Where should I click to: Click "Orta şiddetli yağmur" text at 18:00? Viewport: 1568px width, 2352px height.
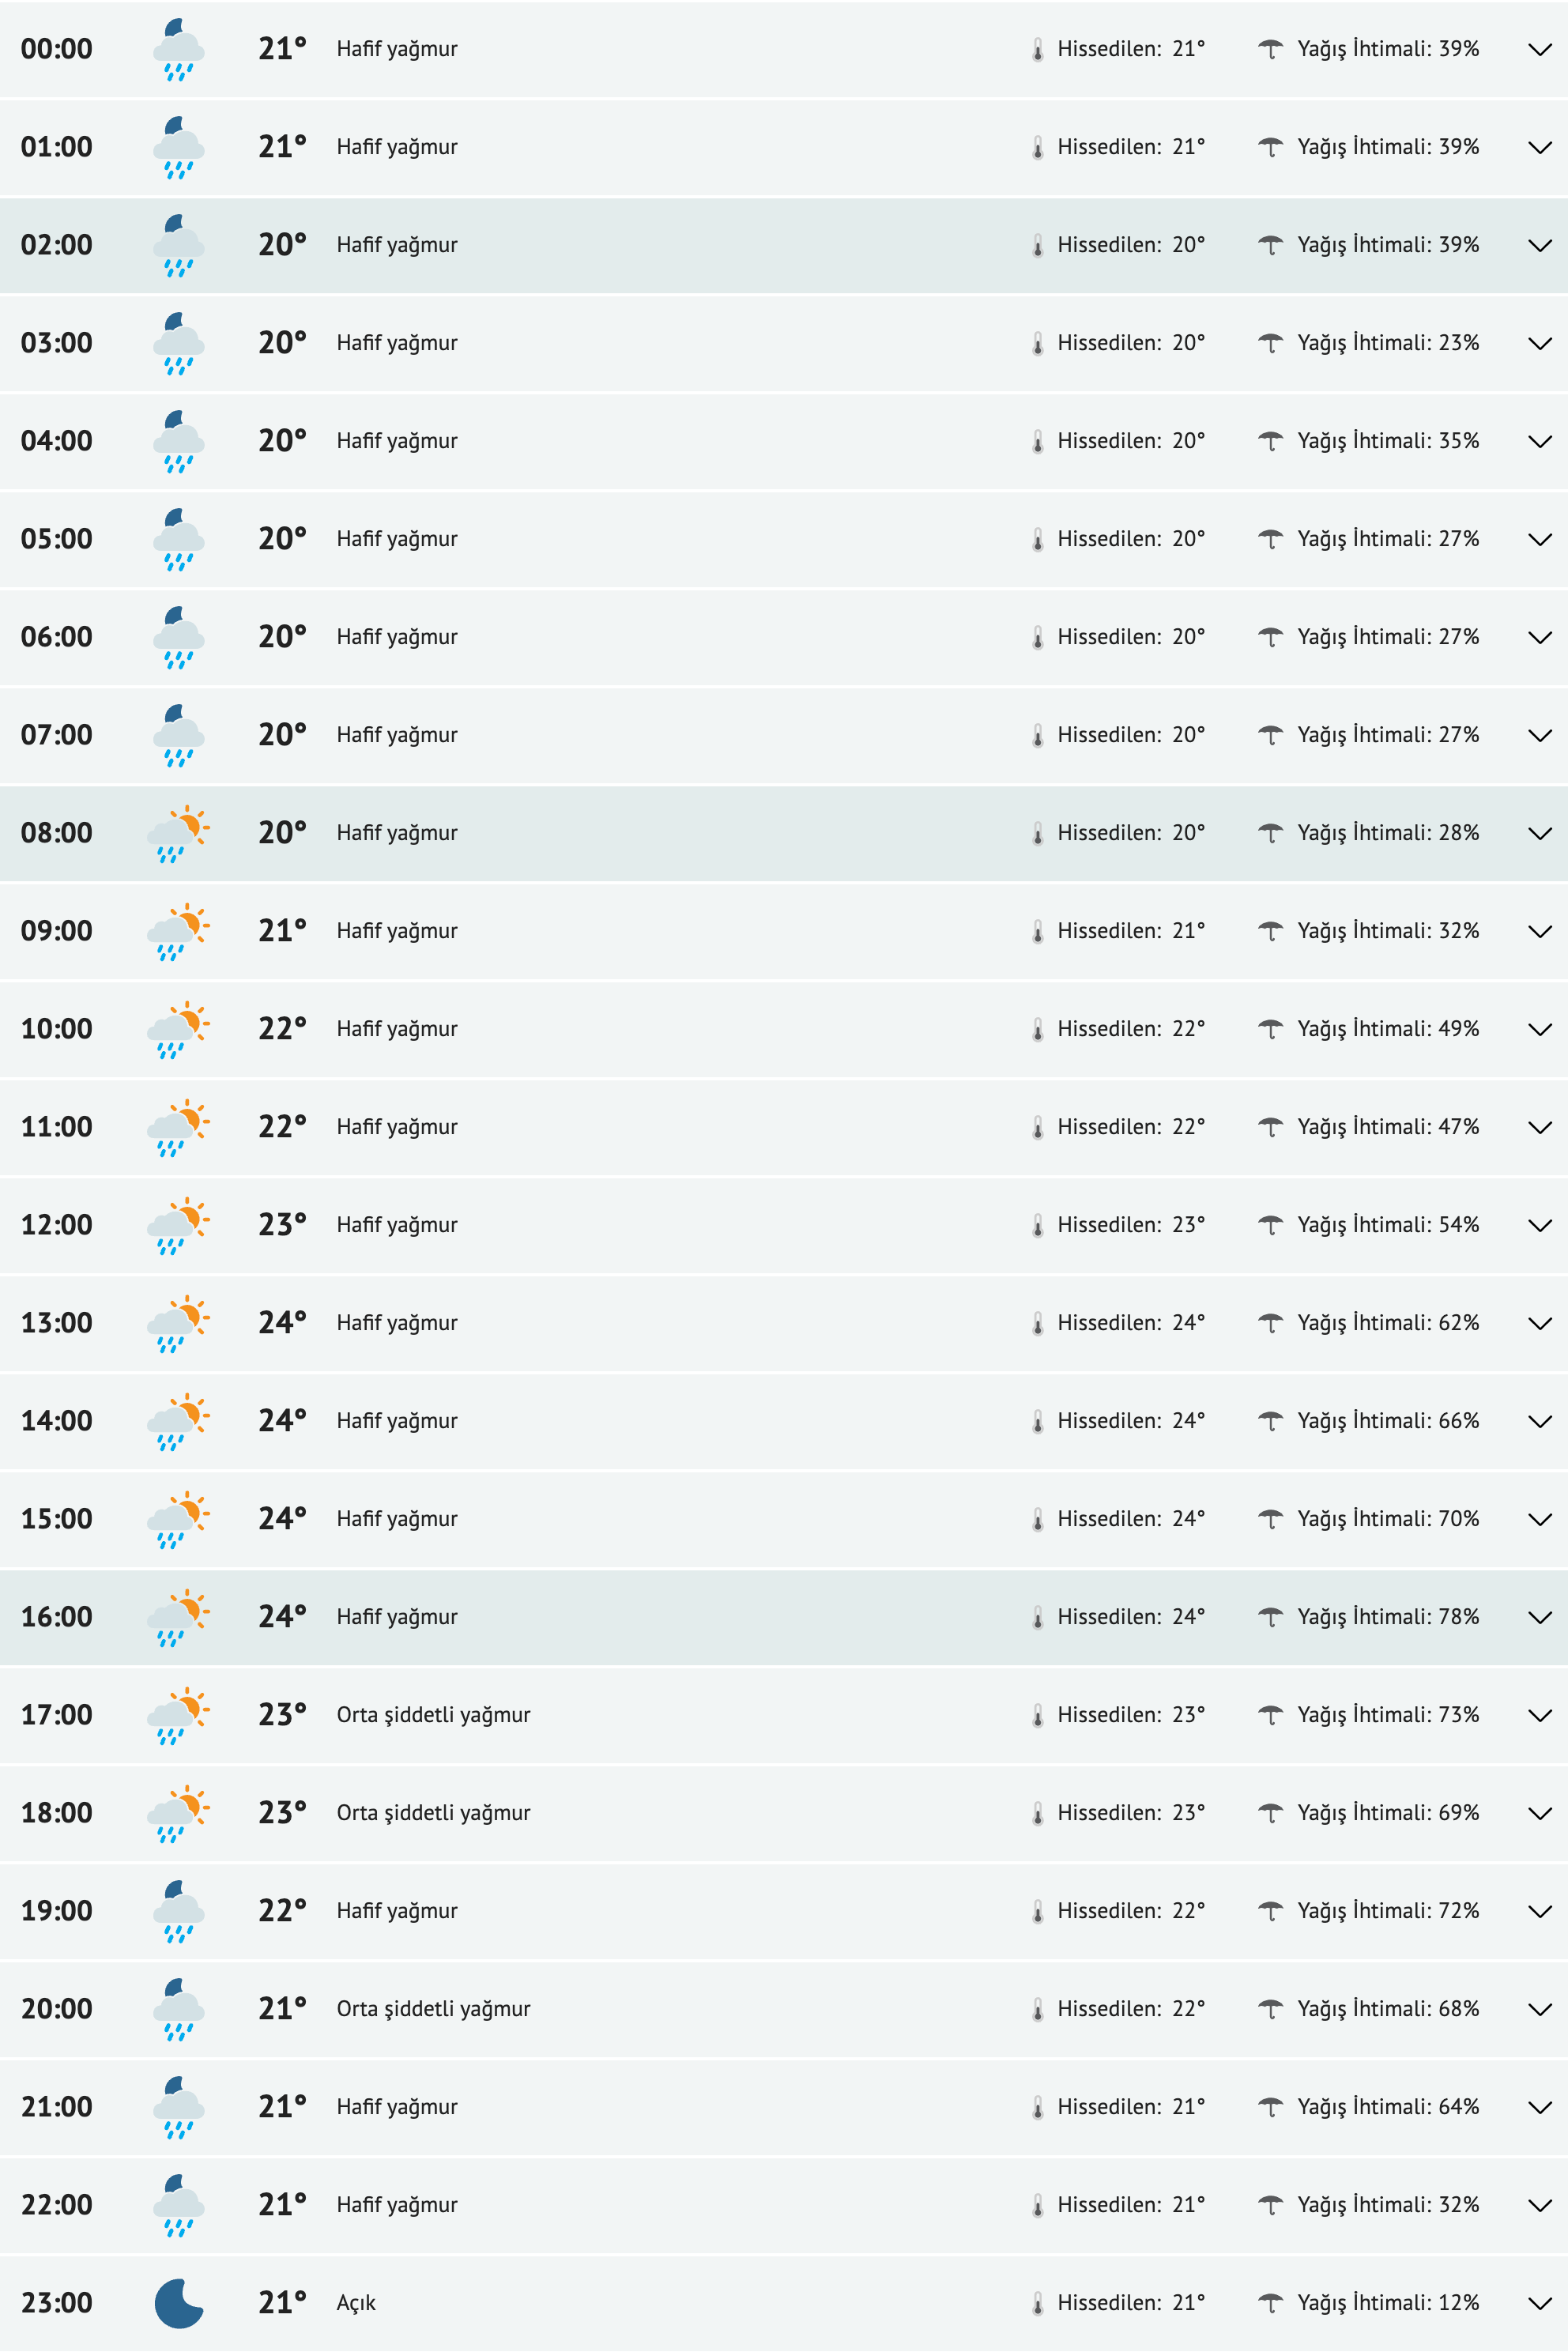(x=433, y=1813)
